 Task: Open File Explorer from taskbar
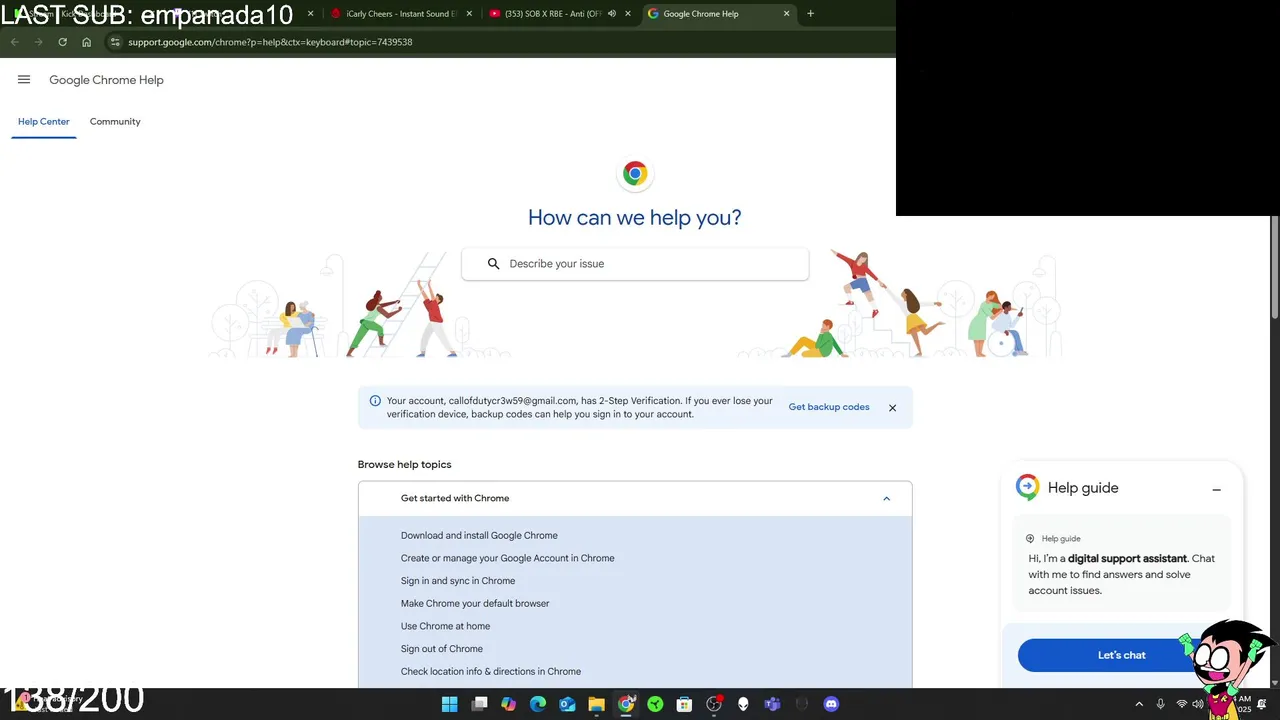(x=596, y=704)
